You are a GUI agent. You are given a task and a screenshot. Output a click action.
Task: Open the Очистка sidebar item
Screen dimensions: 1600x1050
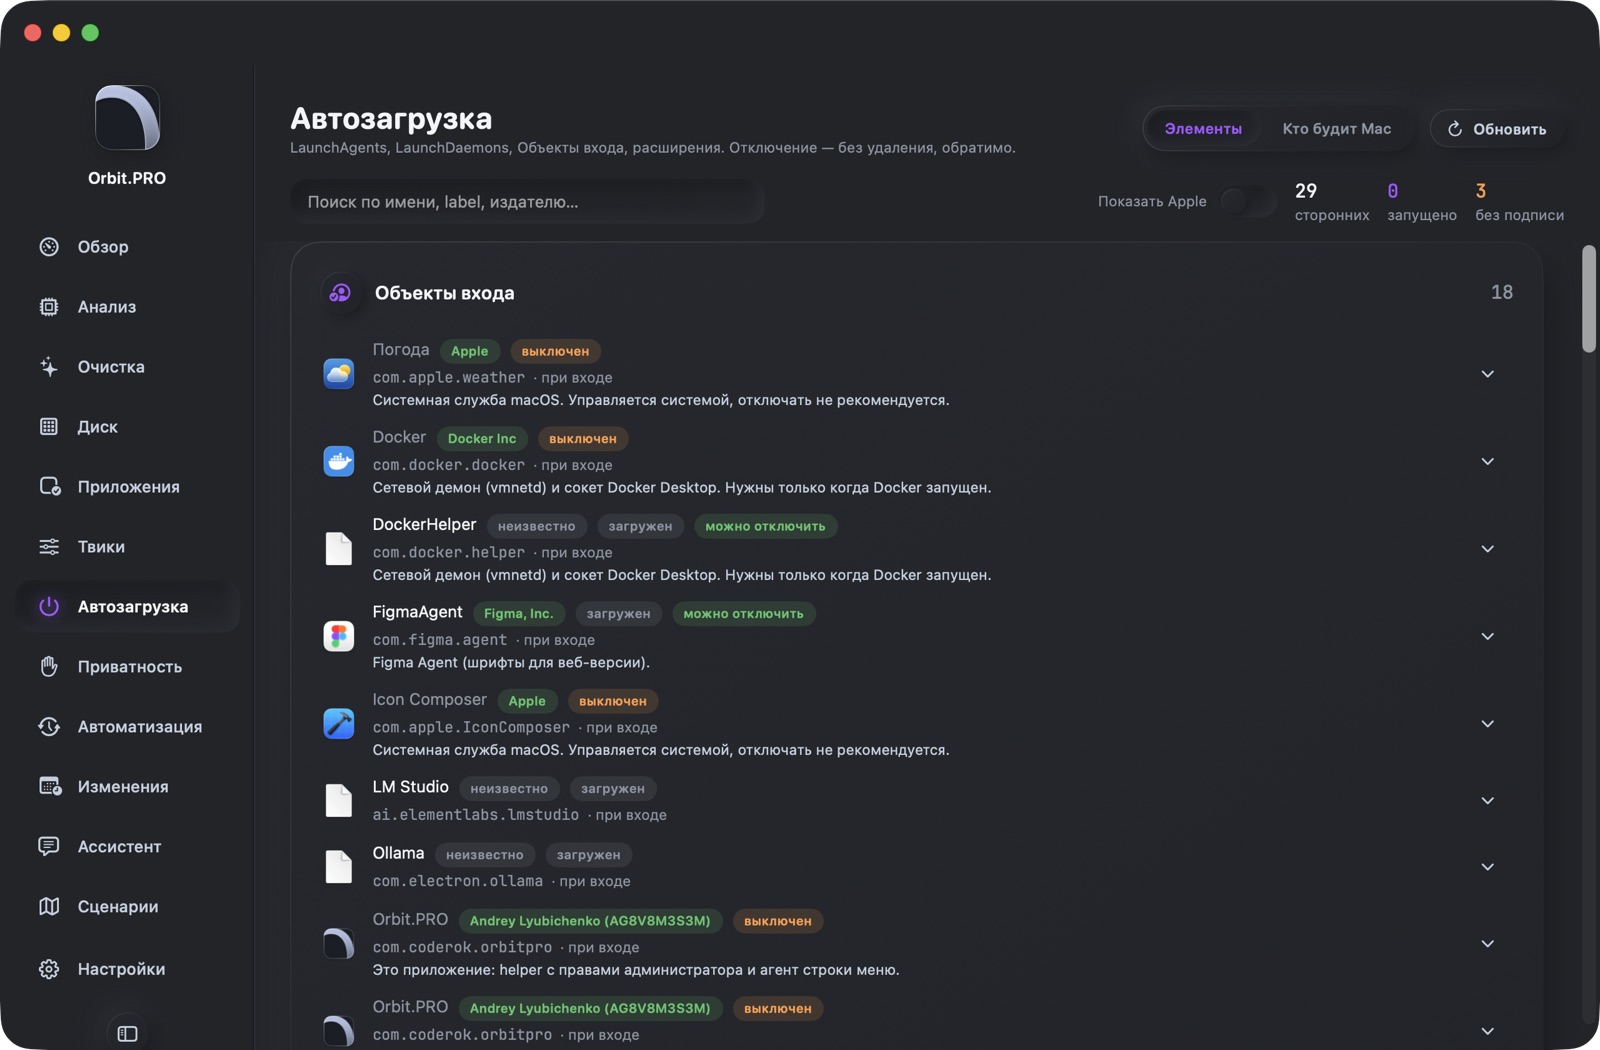point(127,367)
